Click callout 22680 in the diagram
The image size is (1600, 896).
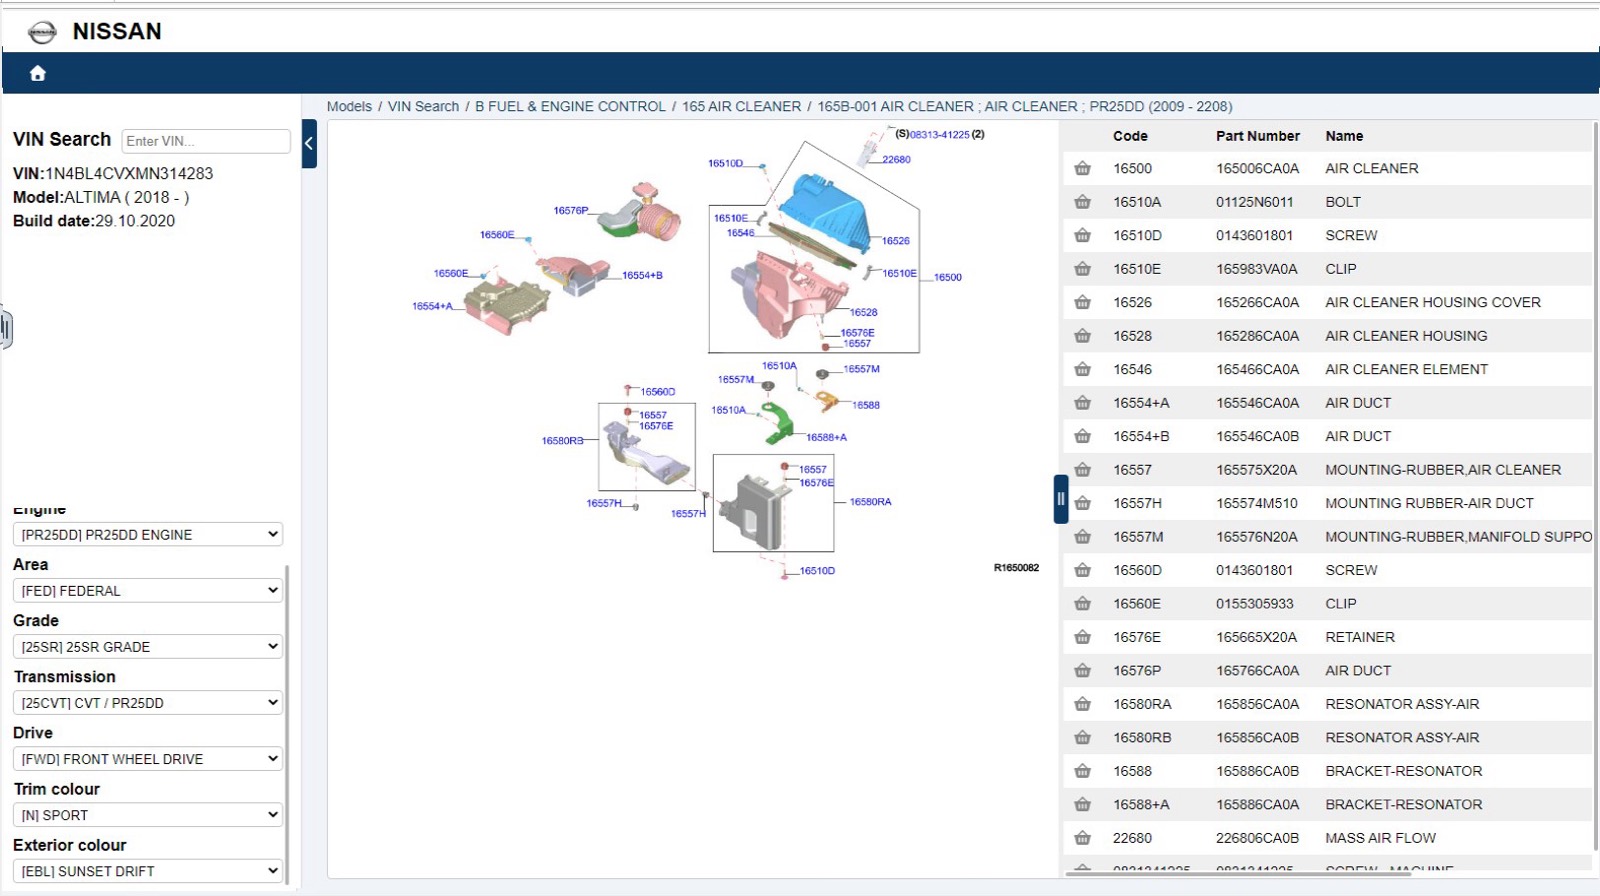[896, 160]
